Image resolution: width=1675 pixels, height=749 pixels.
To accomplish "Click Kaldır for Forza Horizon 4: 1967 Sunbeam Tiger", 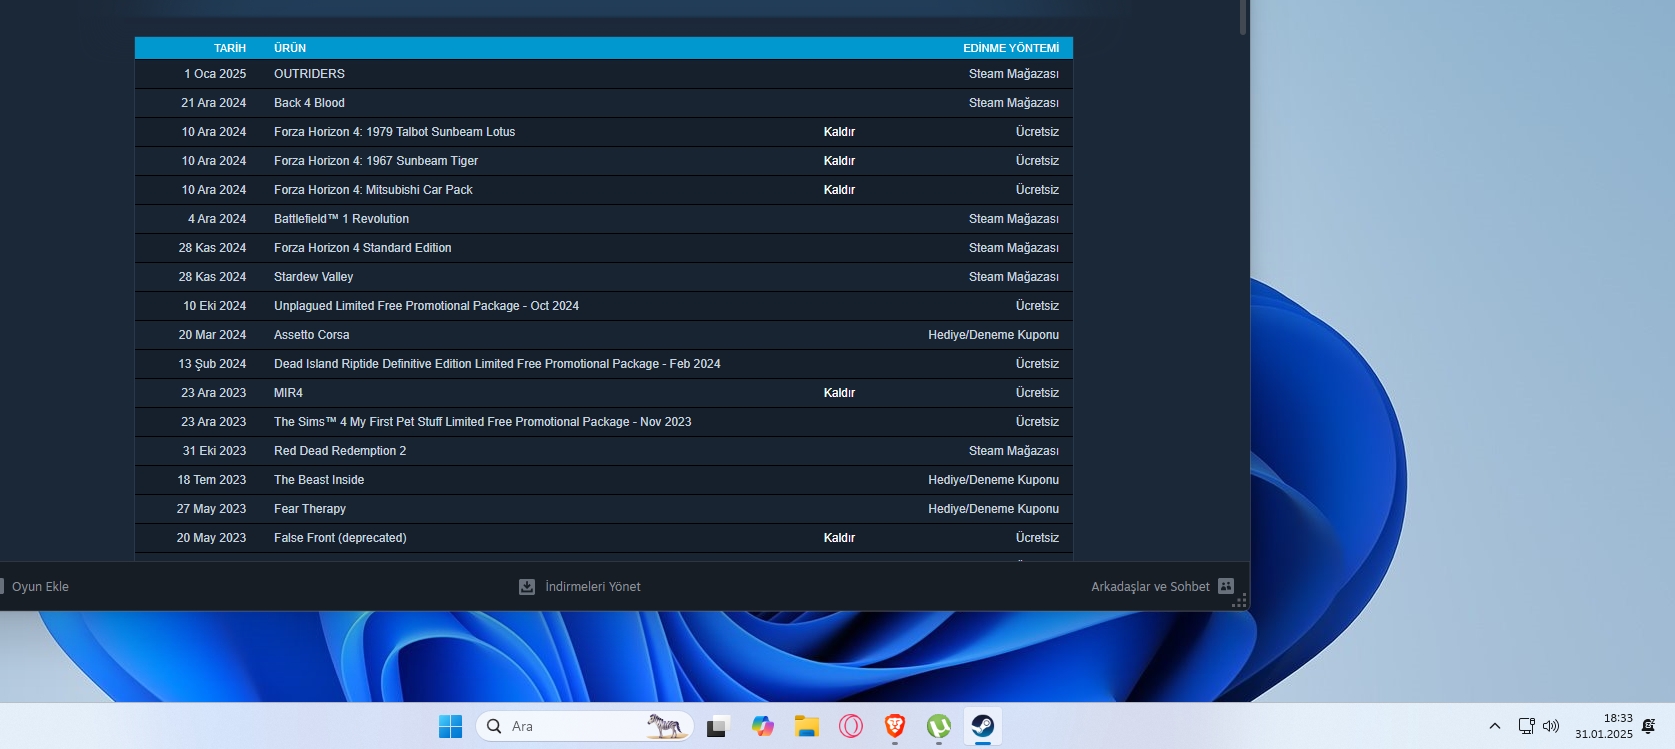I will coord(839,161).
